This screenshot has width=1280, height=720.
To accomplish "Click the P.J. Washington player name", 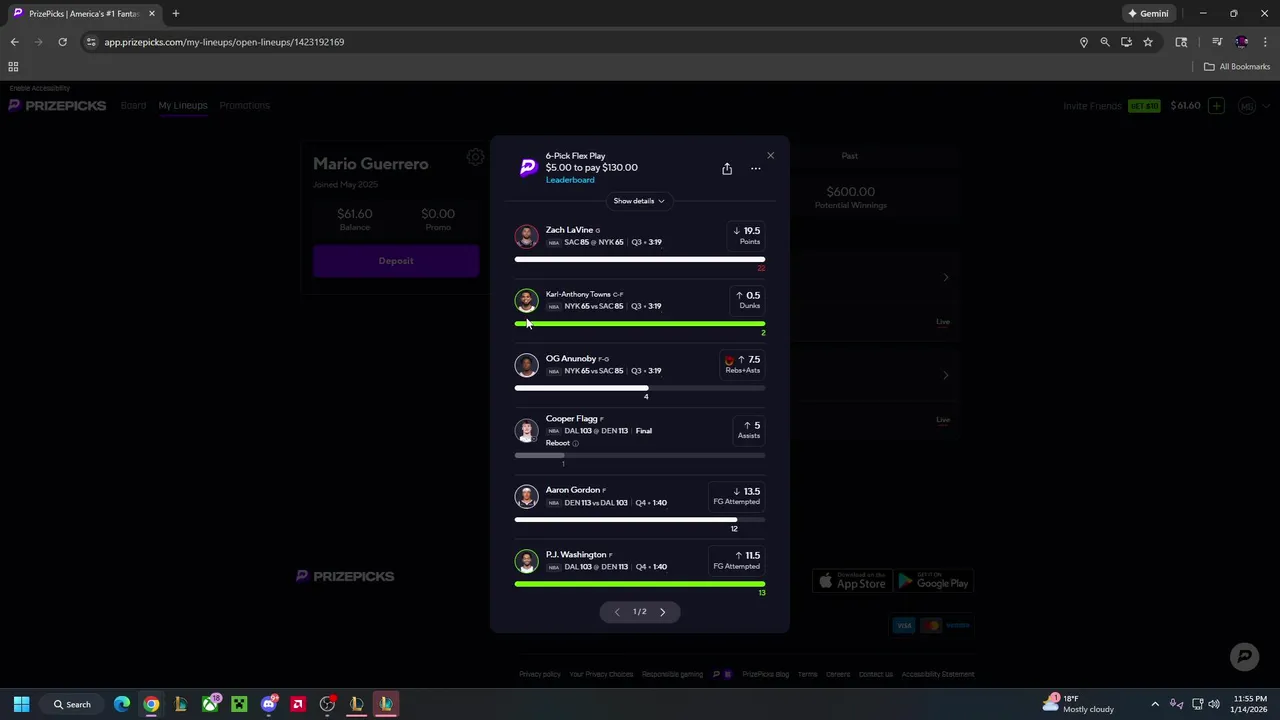I will click(x=576, y=555).
